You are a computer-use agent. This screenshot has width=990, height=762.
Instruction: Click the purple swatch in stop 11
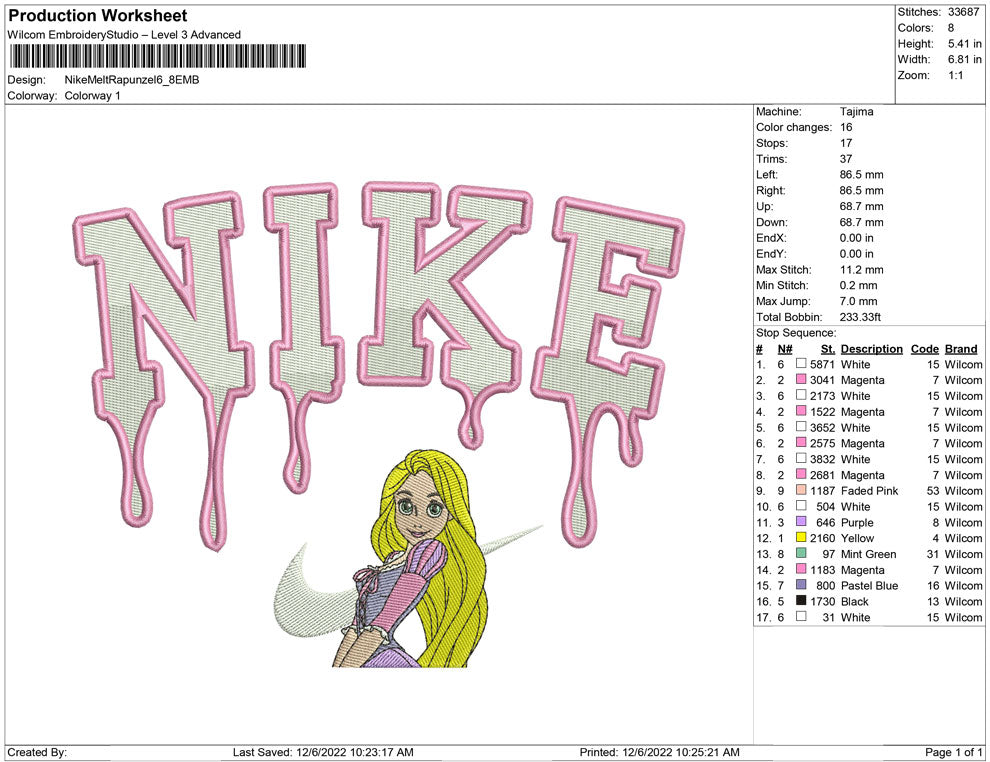[x=801, y=521]
